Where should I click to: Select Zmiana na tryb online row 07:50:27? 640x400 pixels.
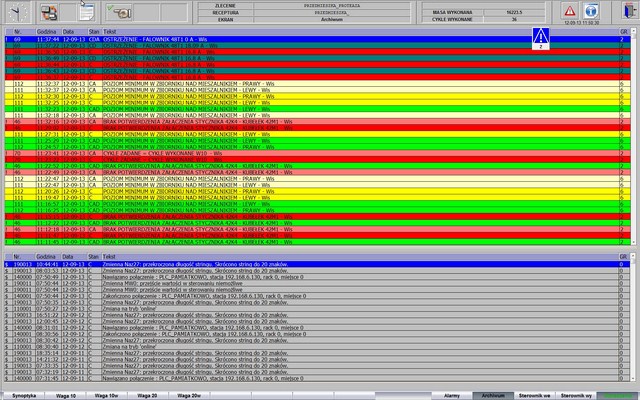tap(318, 309)
